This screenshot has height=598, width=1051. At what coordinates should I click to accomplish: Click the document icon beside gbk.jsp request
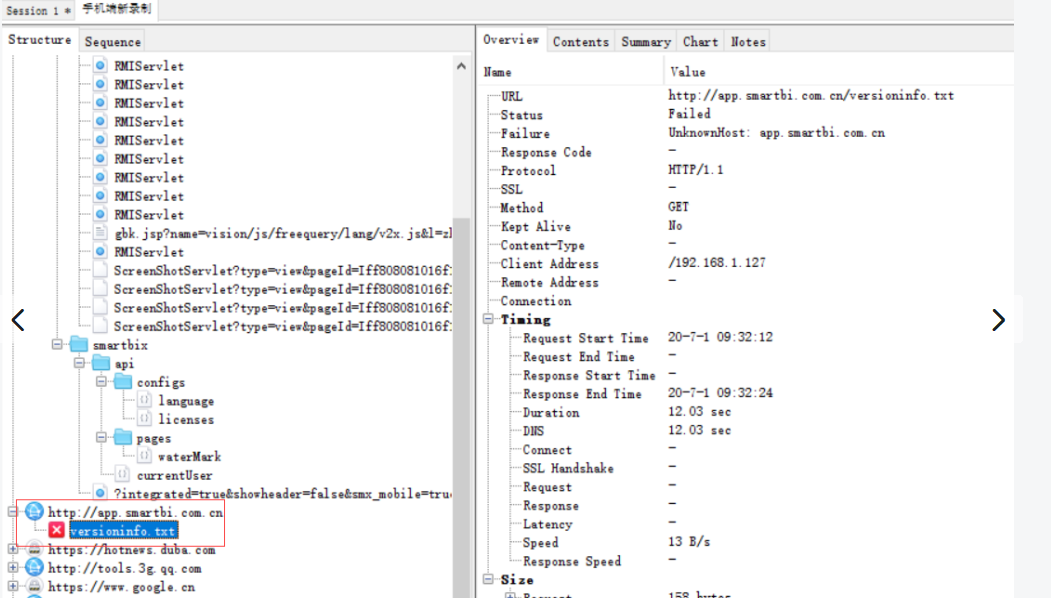tap(100, 233)
